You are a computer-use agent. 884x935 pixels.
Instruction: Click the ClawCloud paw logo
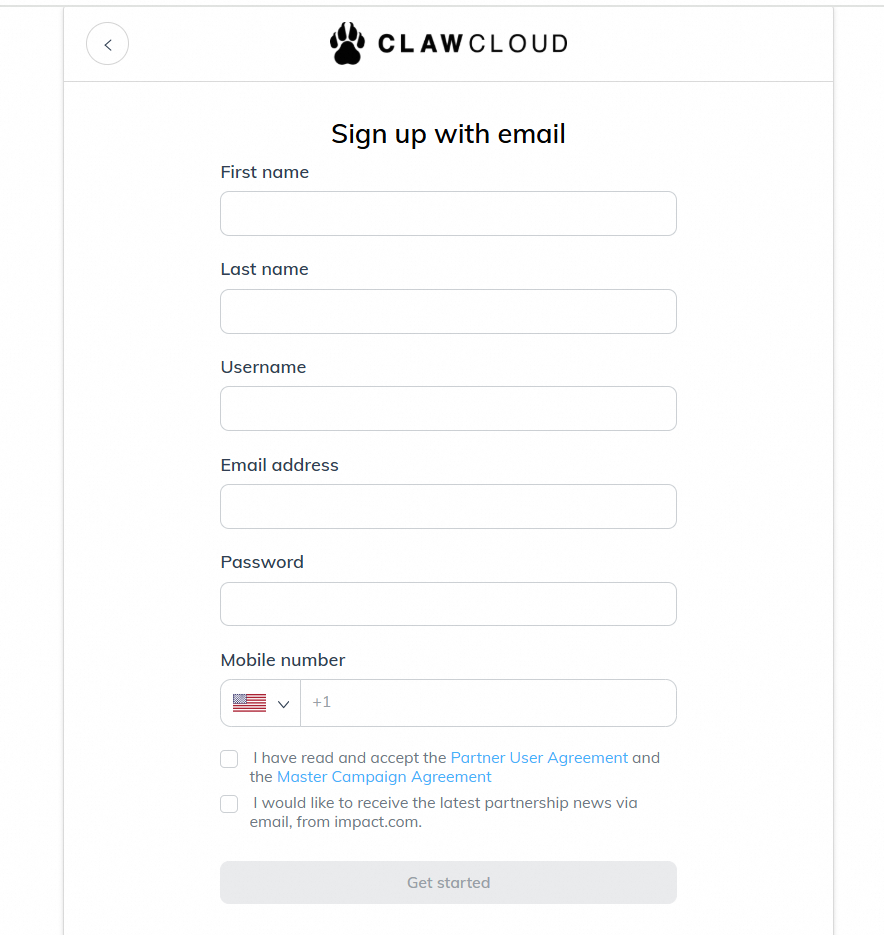347,44
